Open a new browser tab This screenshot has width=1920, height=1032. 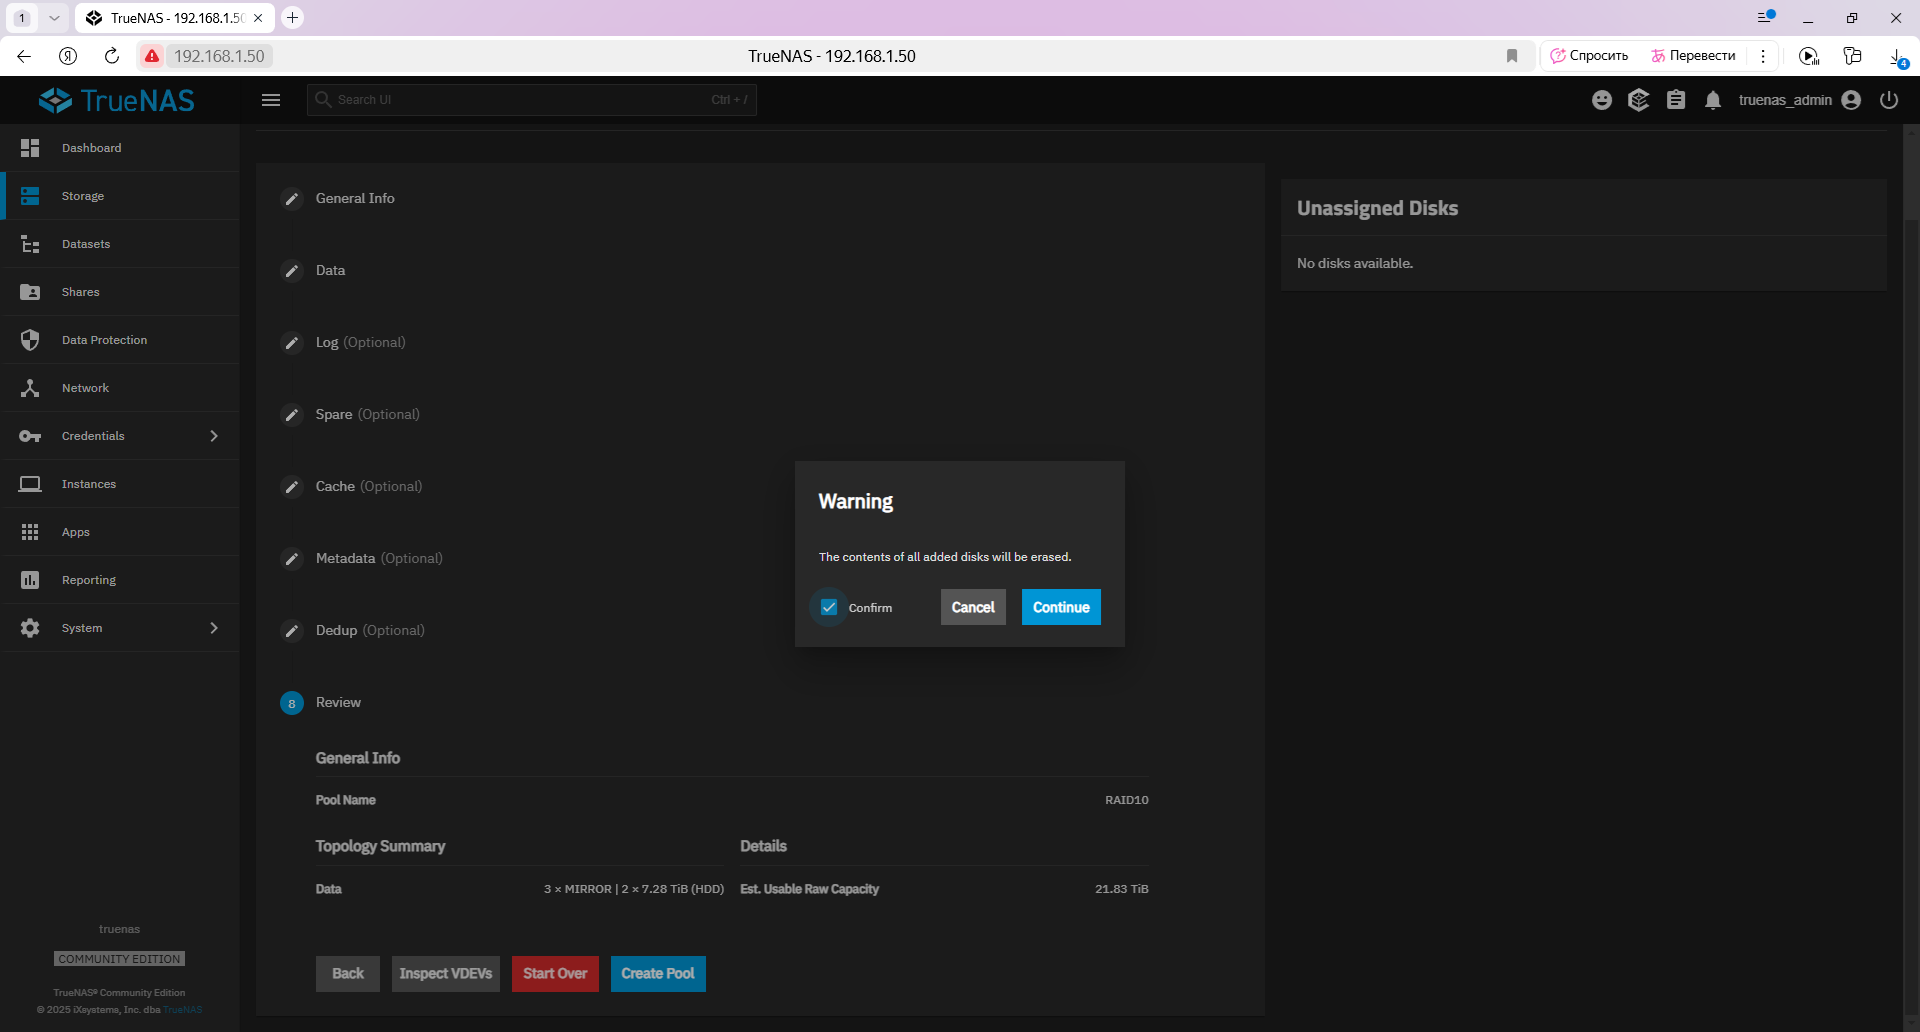(x=292, y=18)
